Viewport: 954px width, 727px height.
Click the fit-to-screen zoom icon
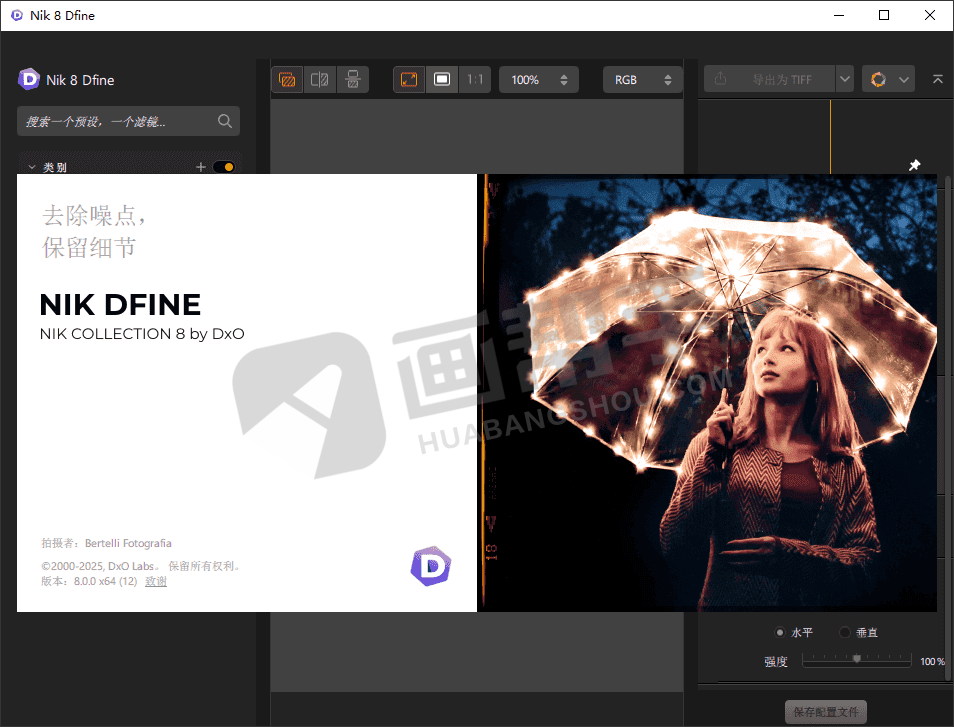[409, 80]
